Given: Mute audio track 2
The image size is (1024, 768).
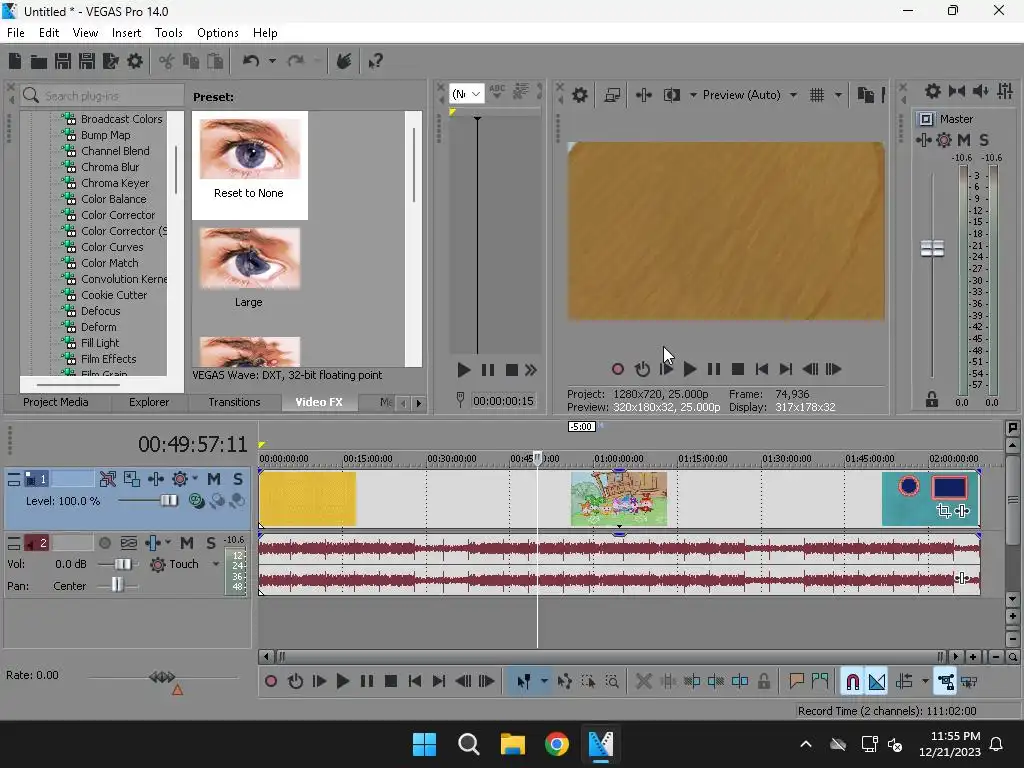Looking at the screenshot, I should point(187,543).
